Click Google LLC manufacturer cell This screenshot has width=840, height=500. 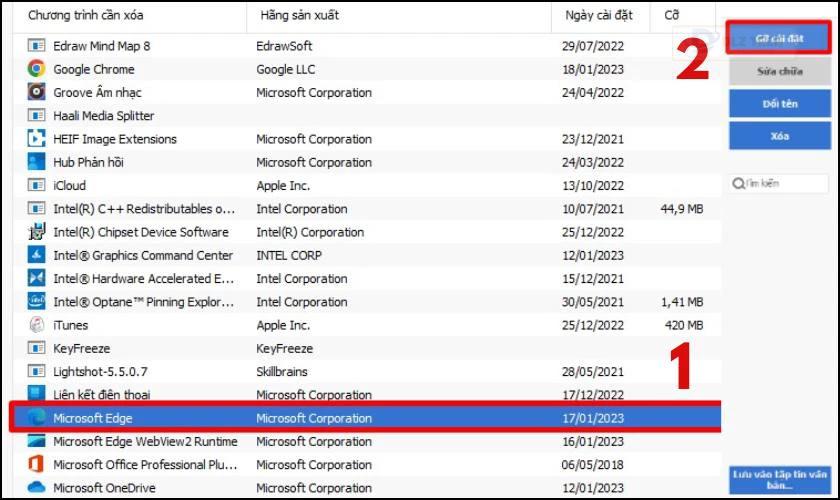[x=286, y=69]
